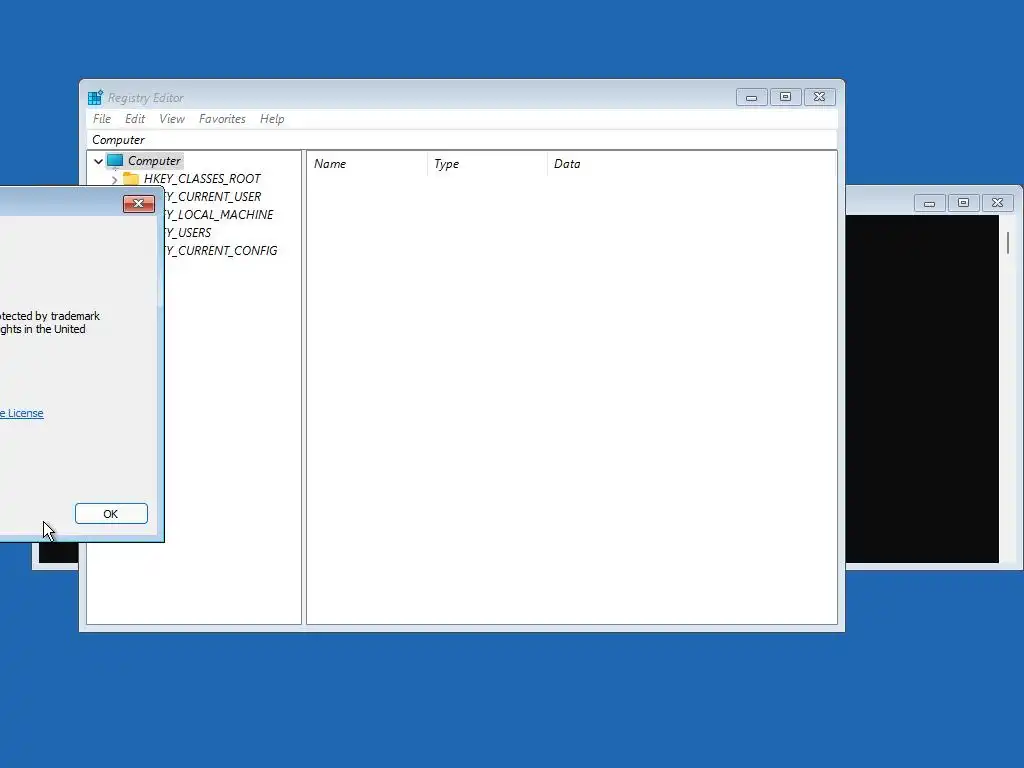Collapse the Computer tree node
The image size is (1024, 768).
click(x=98, y=161)
